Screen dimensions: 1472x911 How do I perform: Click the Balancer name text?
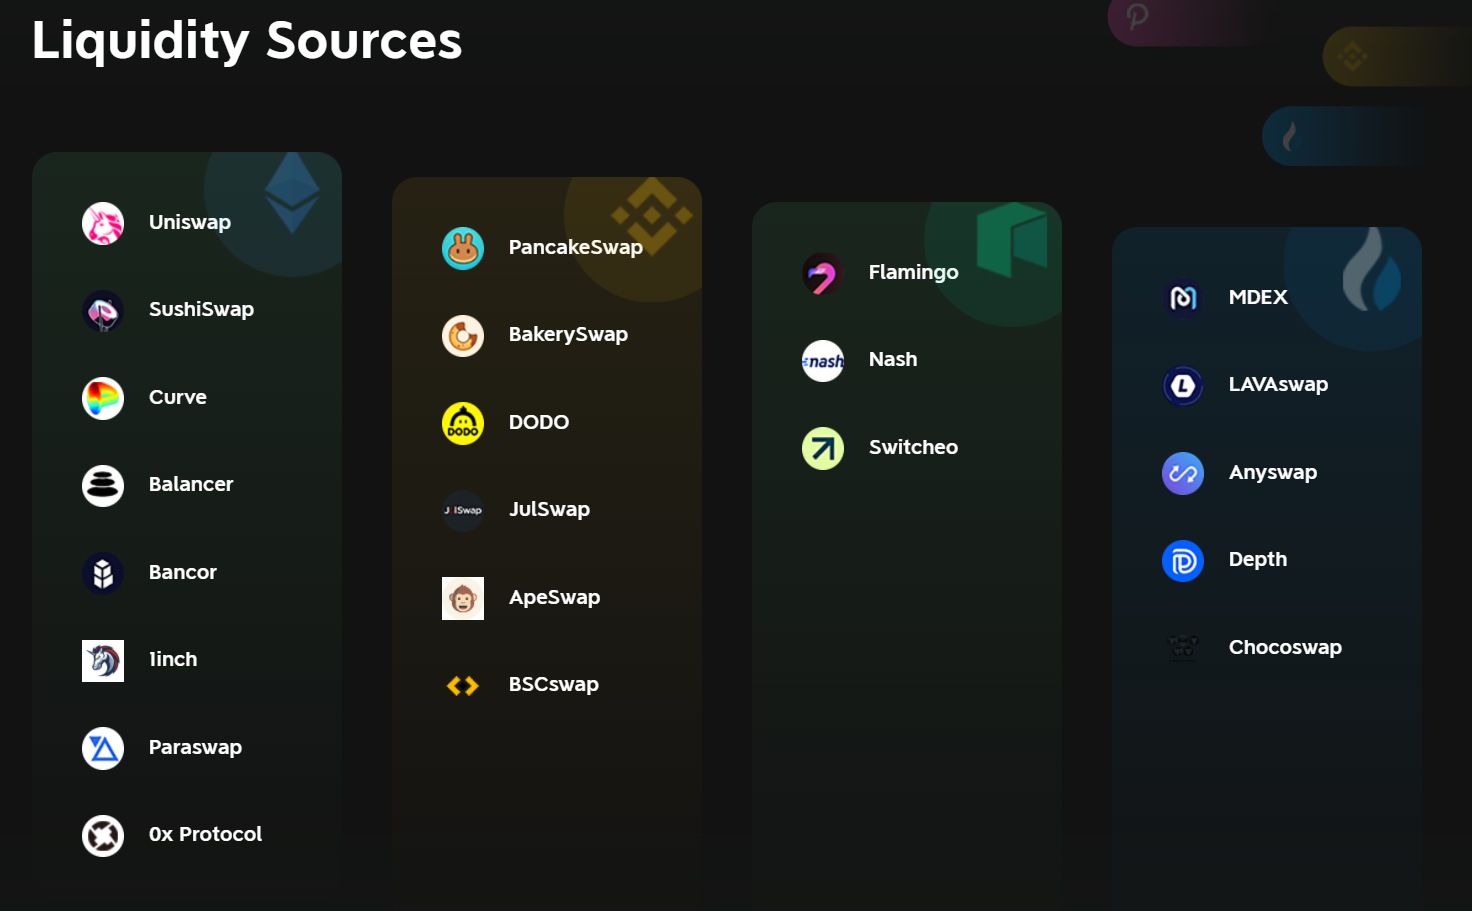pos(191,484)
